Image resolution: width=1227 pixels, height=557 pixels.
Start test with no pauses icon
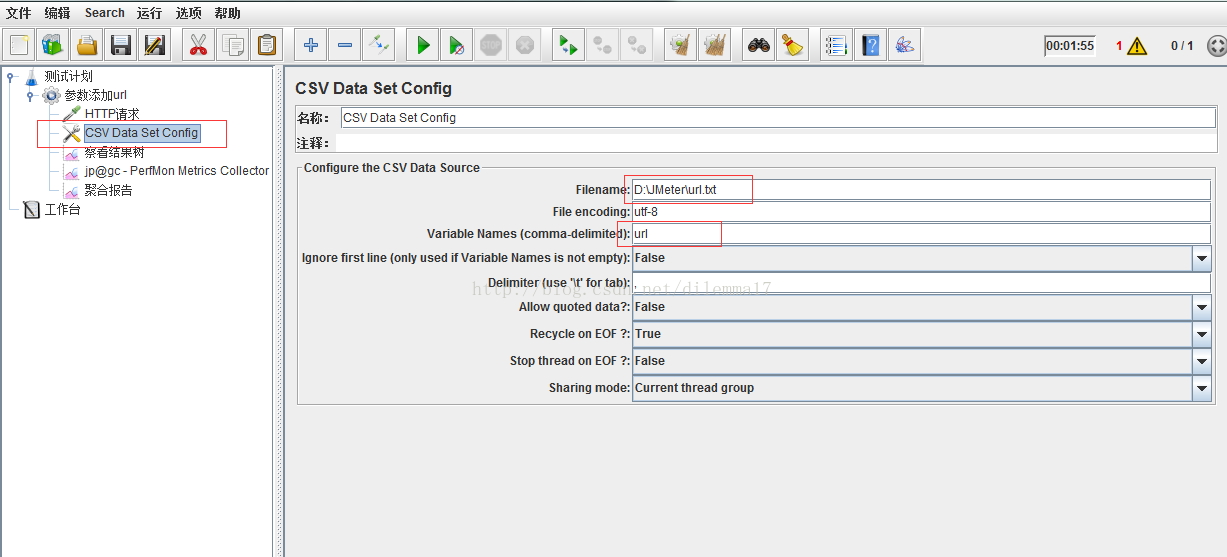point(457,45)
